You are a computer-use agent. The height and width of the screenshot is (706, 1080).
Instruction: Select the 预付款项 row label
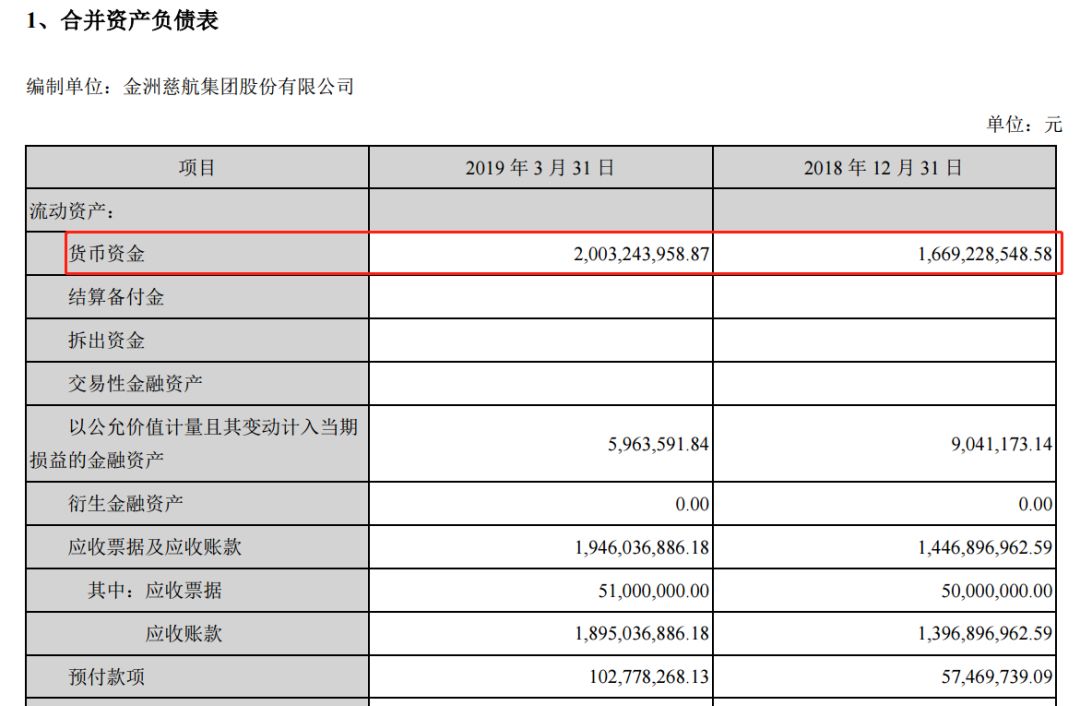[x=106, y=678]
